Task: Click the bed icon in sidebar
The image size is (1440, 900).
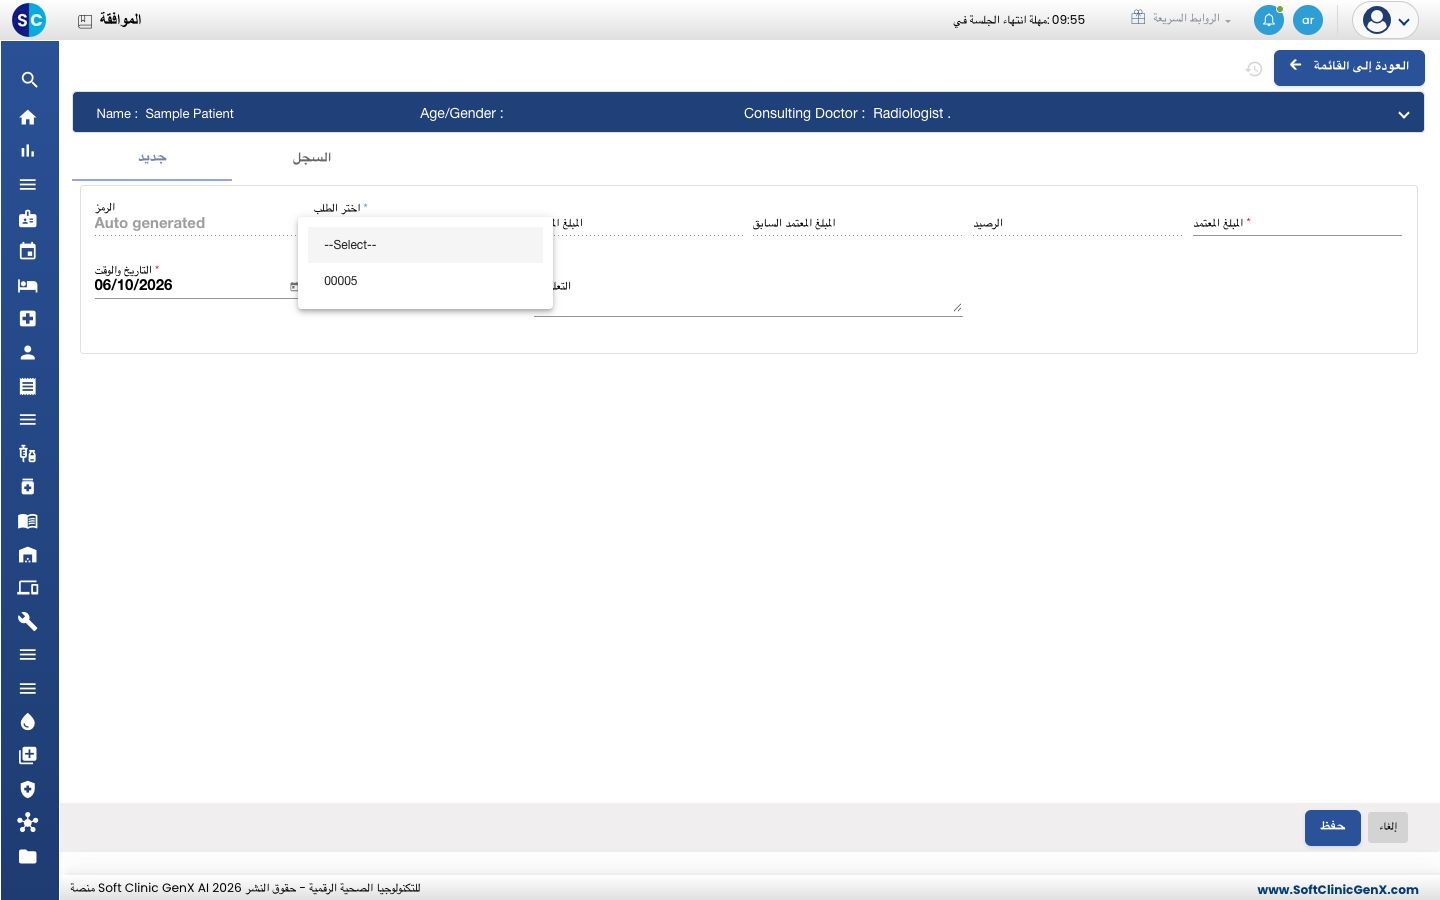Action: click(x=28, y=285)
